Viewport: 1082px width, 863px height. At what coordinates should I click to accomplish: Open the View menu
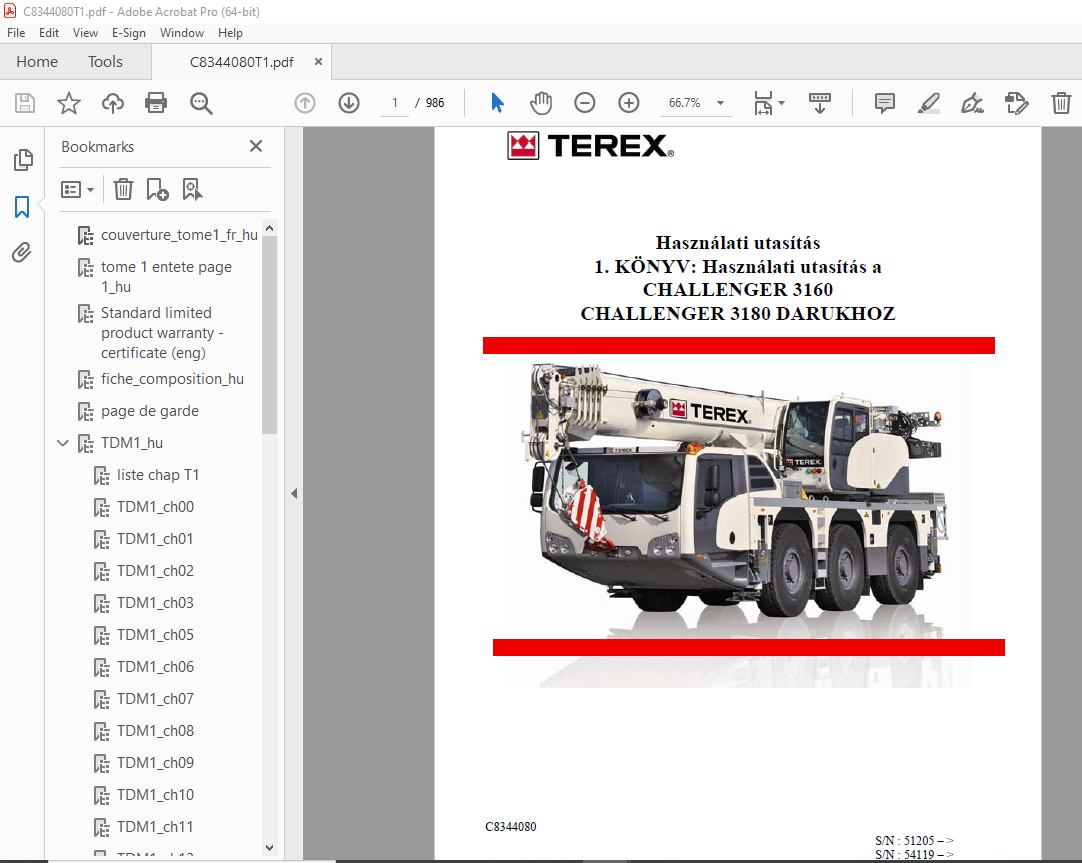point(86,32)
